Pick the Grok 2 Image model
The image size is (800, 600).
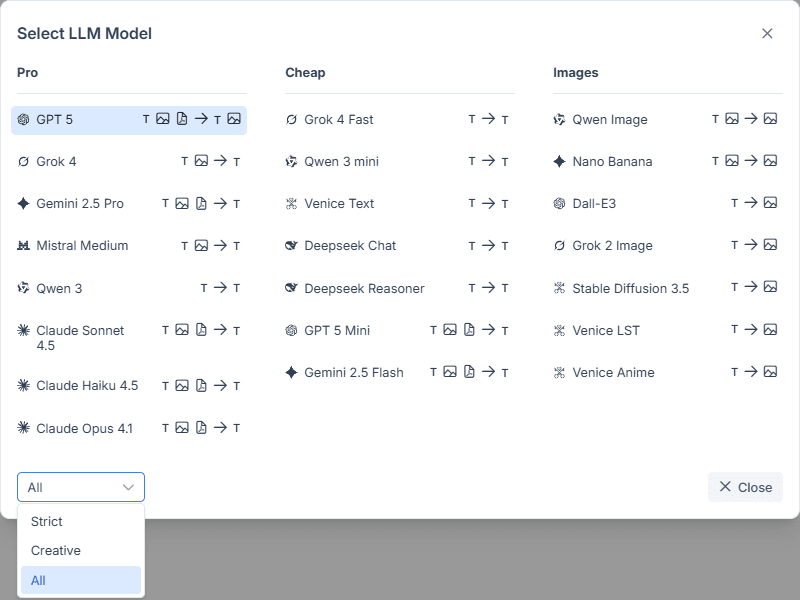618,245
